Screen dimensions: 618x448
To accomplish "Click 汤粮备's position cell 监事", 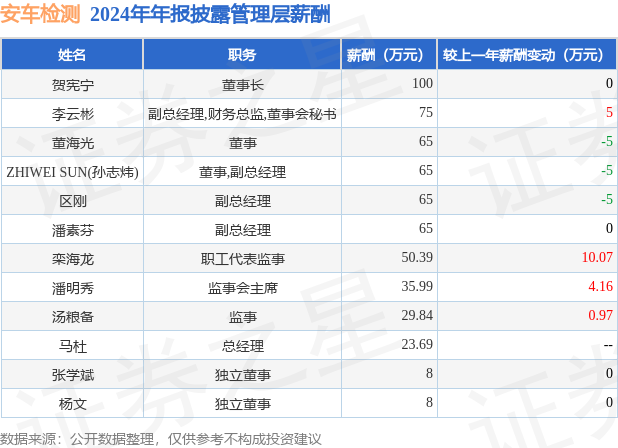I will pos(242,317).
